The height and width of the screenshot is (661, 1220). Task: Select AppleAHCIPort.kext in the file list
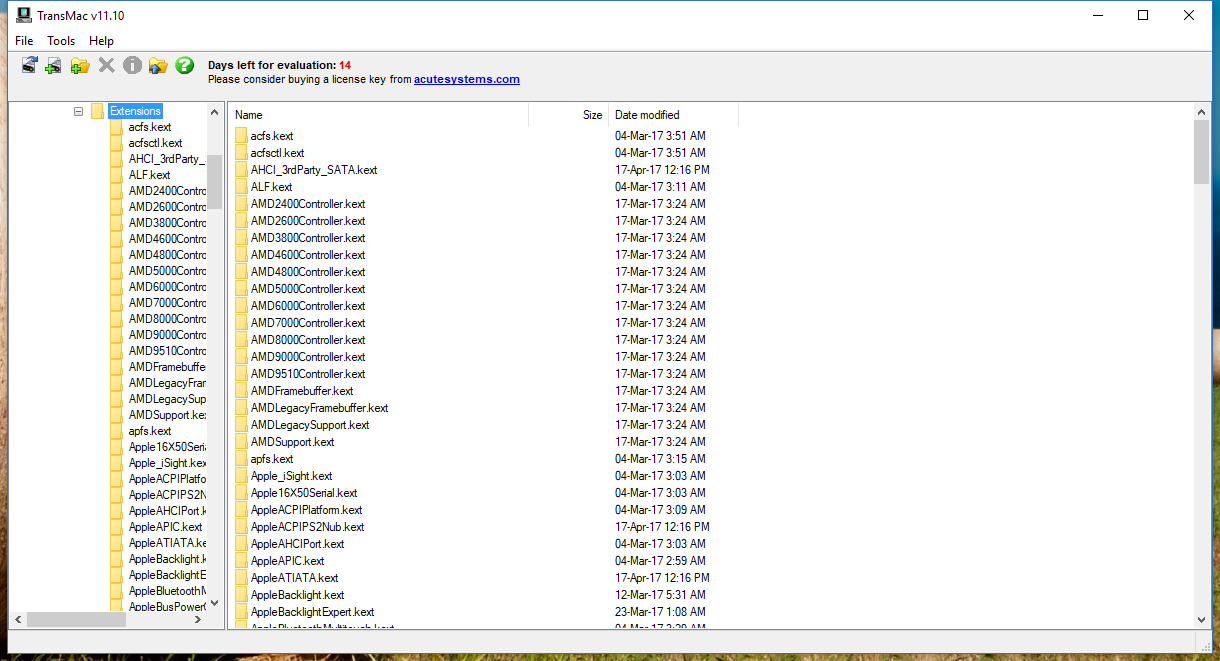(297, 544)
